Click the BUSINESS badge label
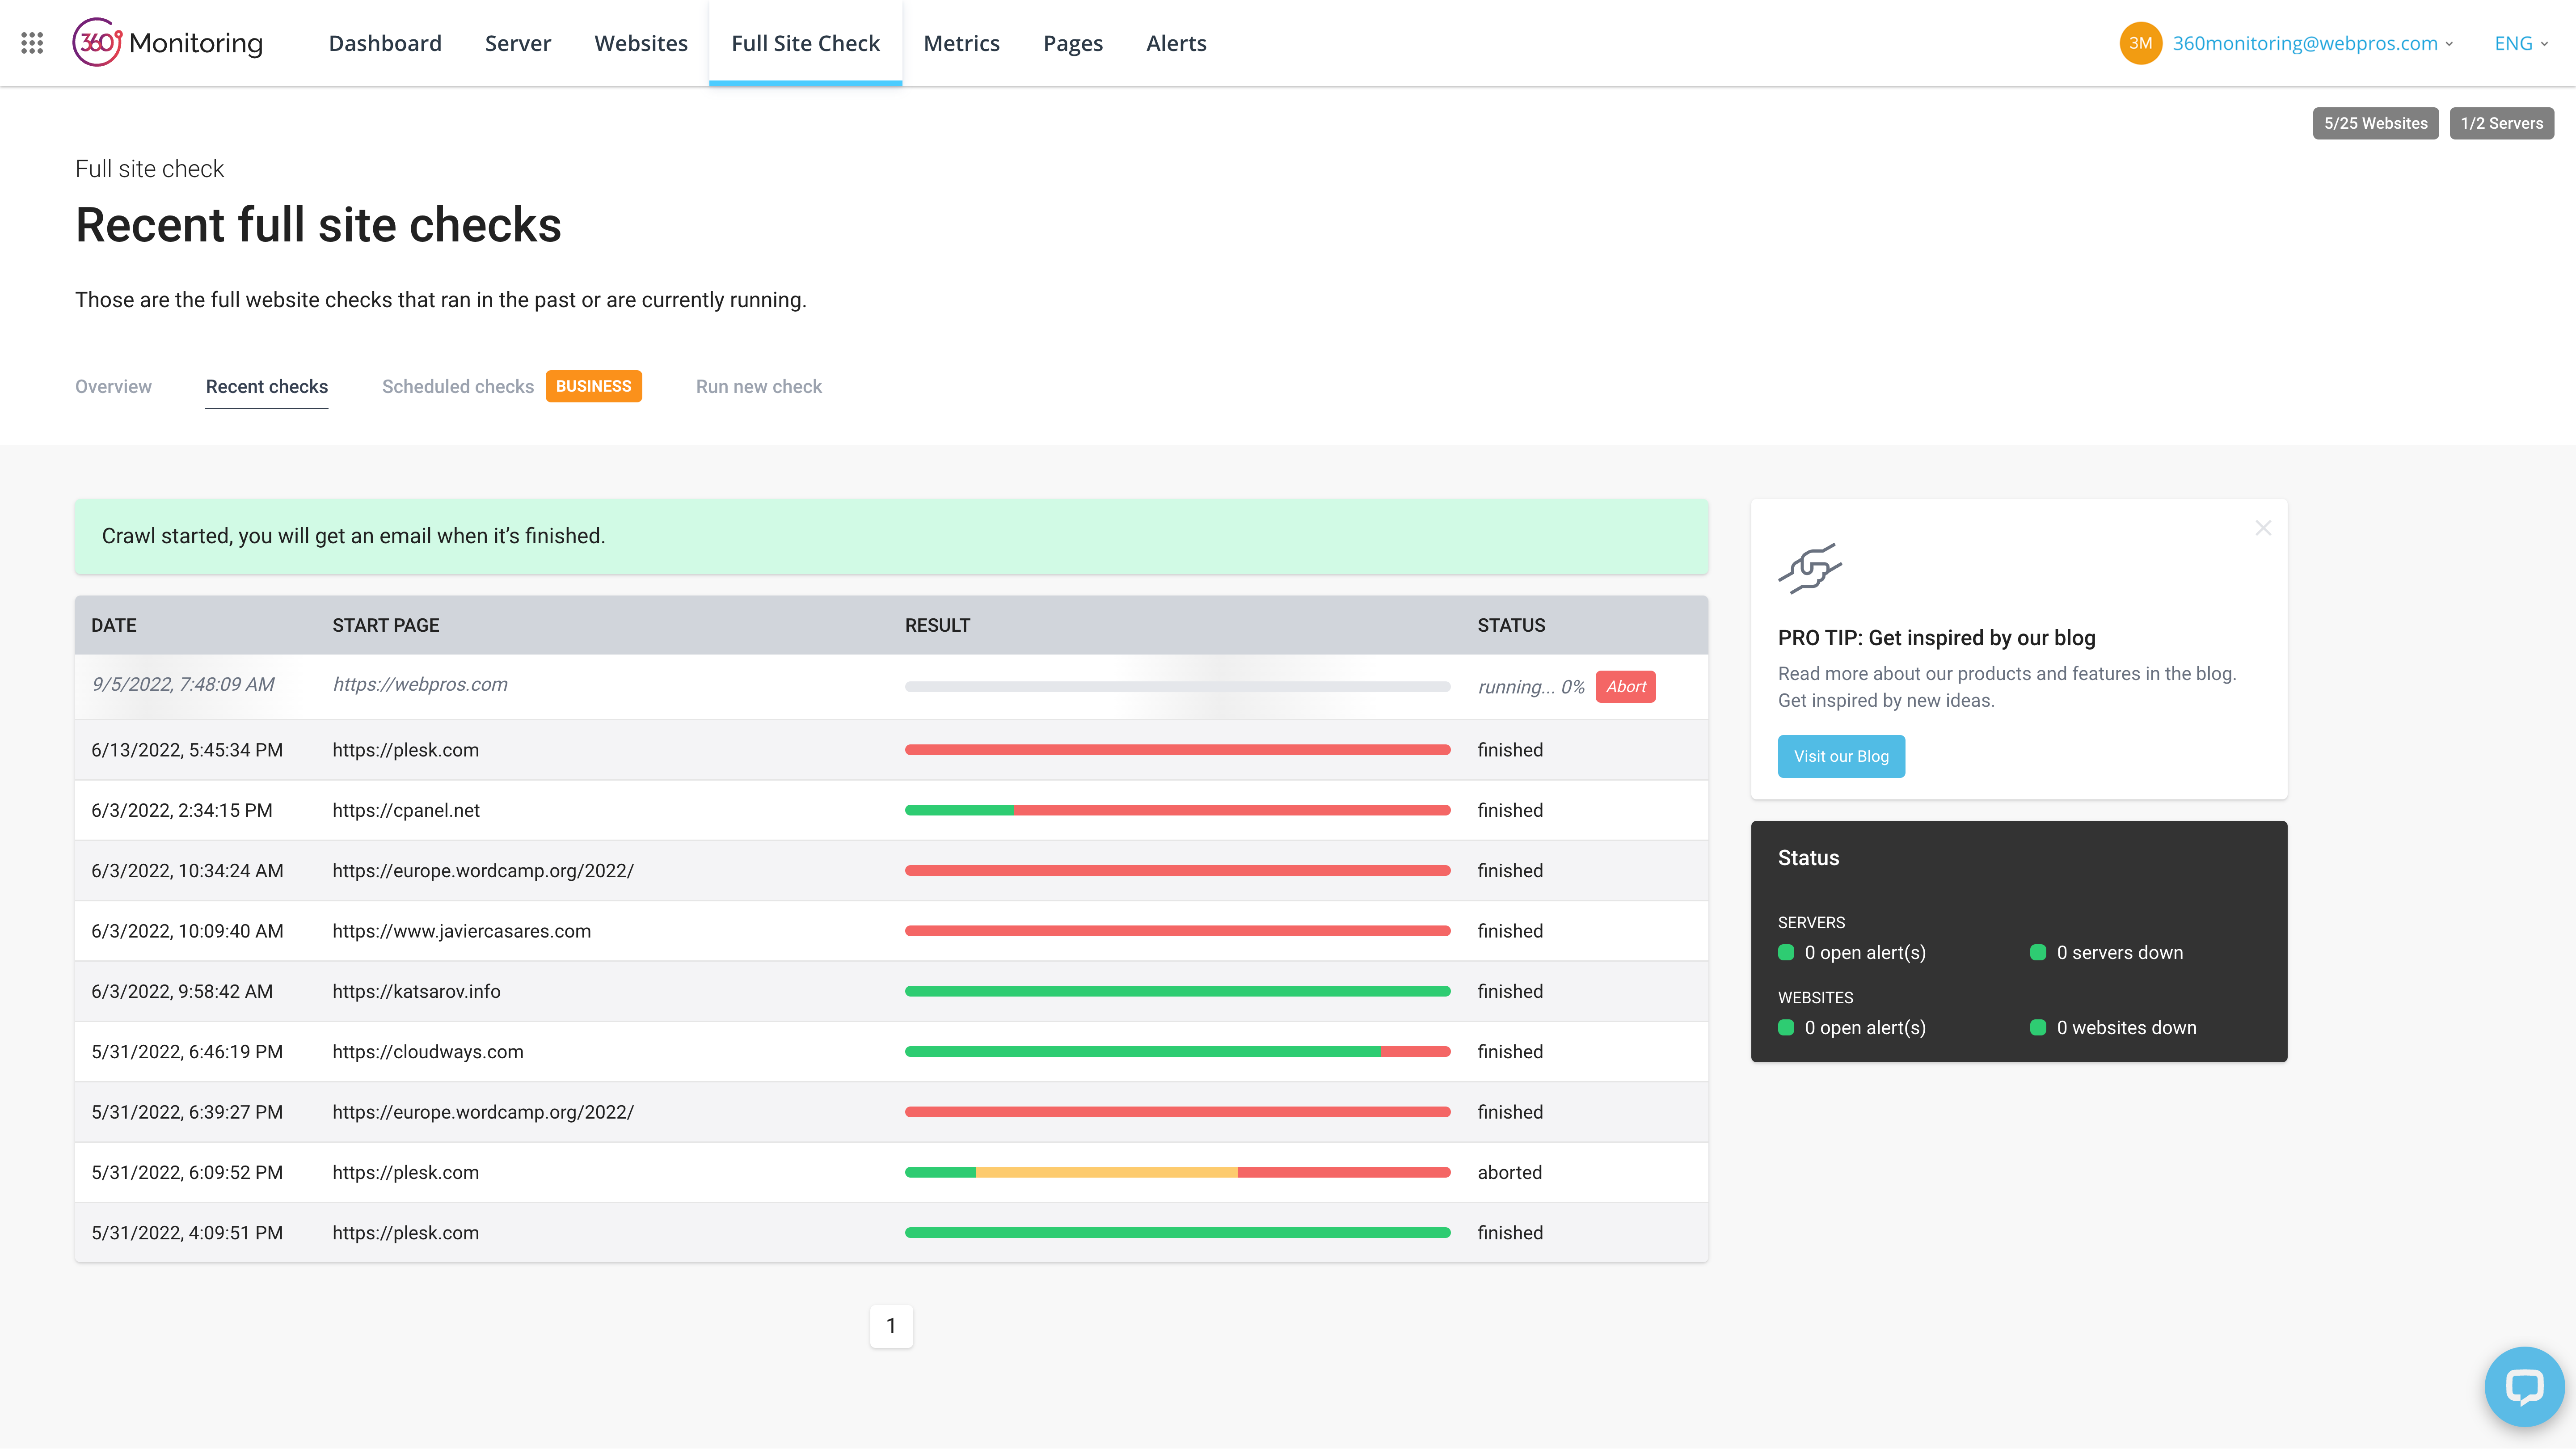Viewport: 2576px width, 1449px height. (593, 386)
